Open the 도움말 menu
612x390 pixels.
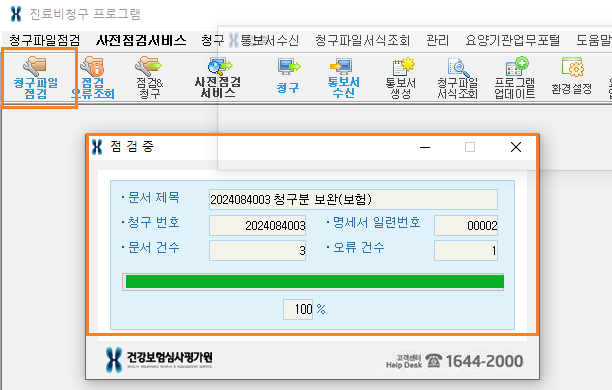tap(594, 40)
